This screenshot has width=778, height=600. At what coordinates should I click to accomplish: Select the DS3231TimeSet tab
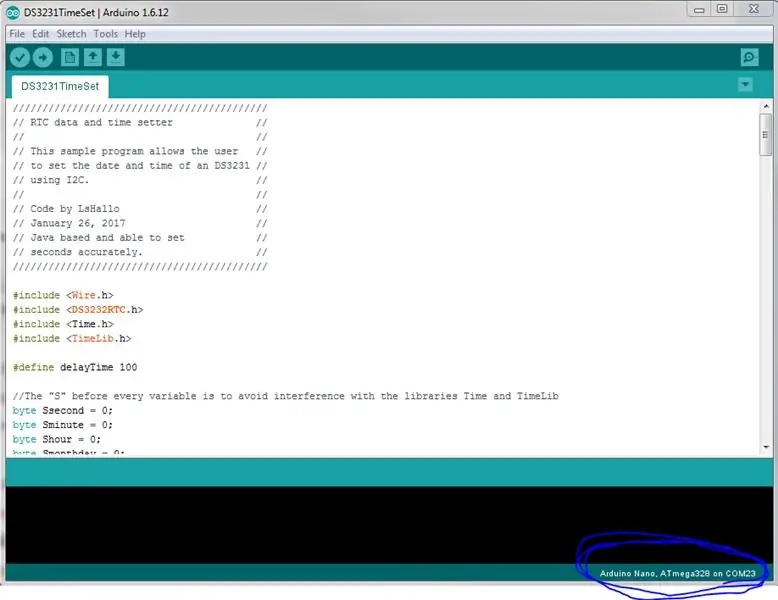(x=60, y=86)
